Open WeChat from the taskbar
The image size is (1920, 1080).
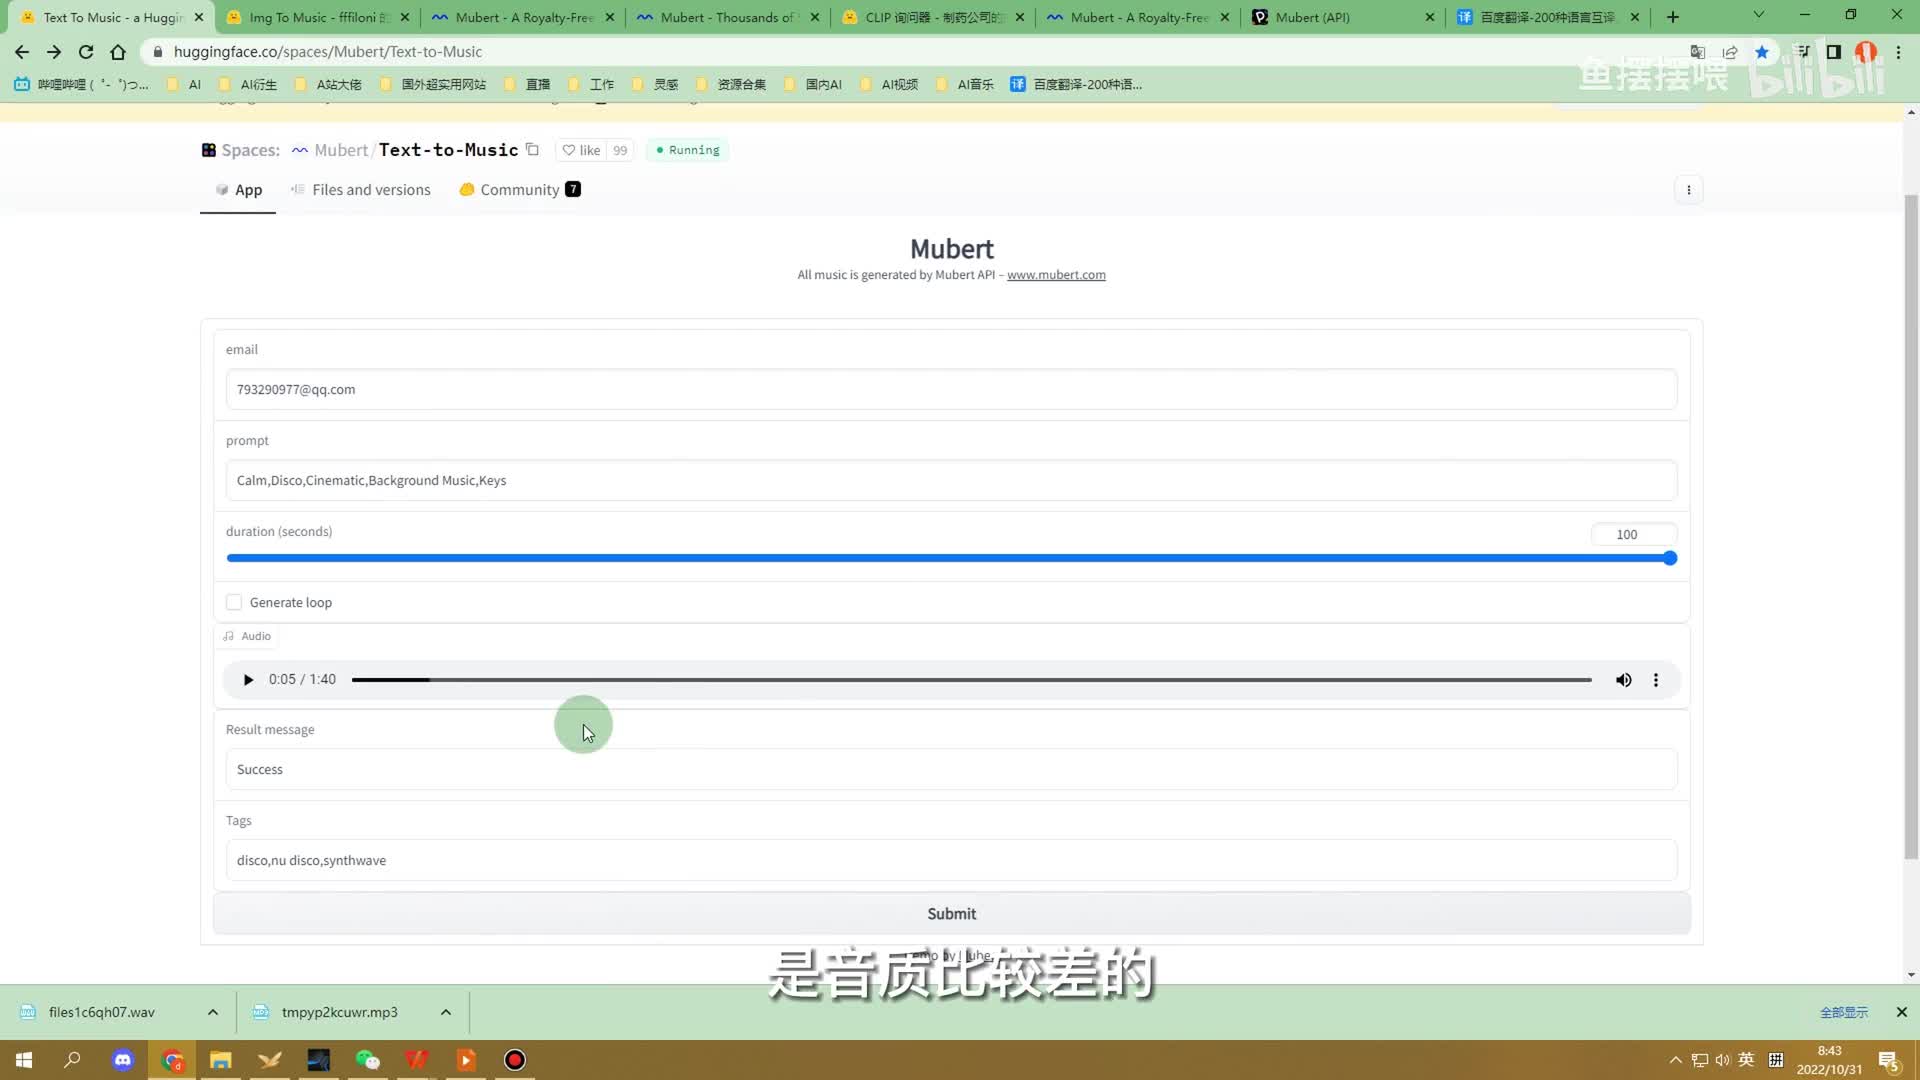[x=367, y=1060]
